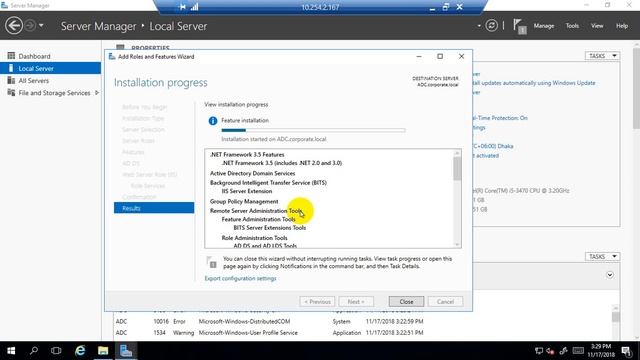The height and width of the screenshot is (360, 640).
Task: Select Local Server in the sidebar
Action: [50, 68]
